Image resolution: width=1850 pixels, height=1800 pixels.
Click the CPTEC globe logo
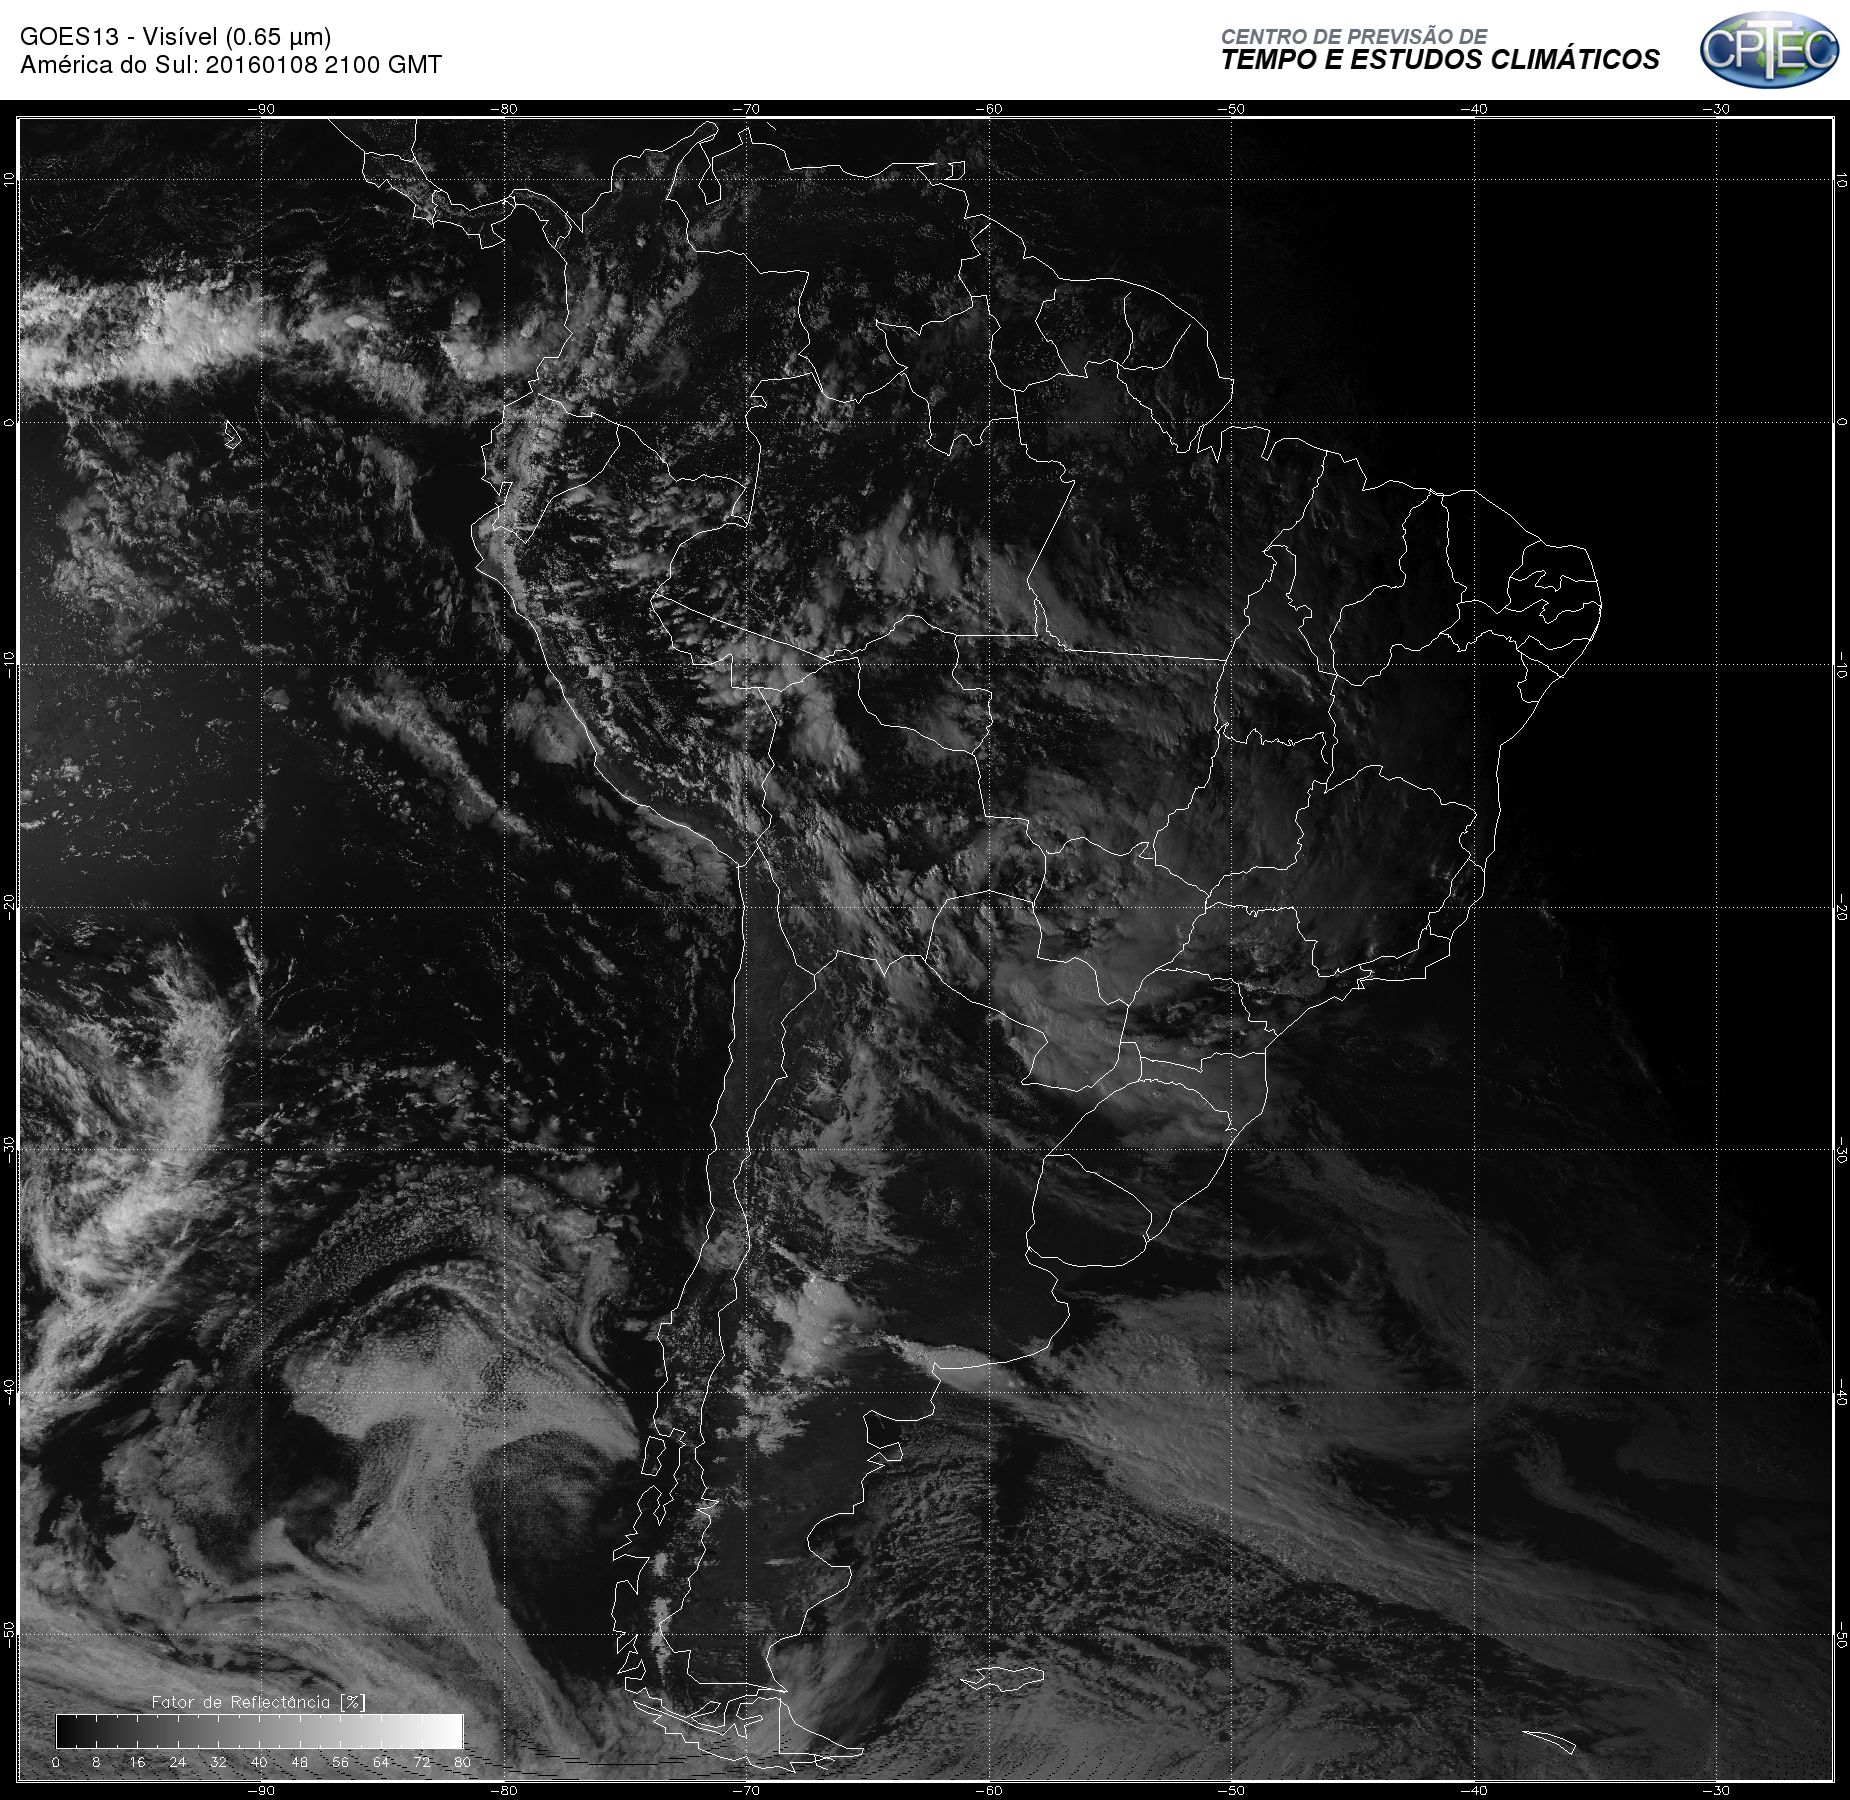point(1769,49)
